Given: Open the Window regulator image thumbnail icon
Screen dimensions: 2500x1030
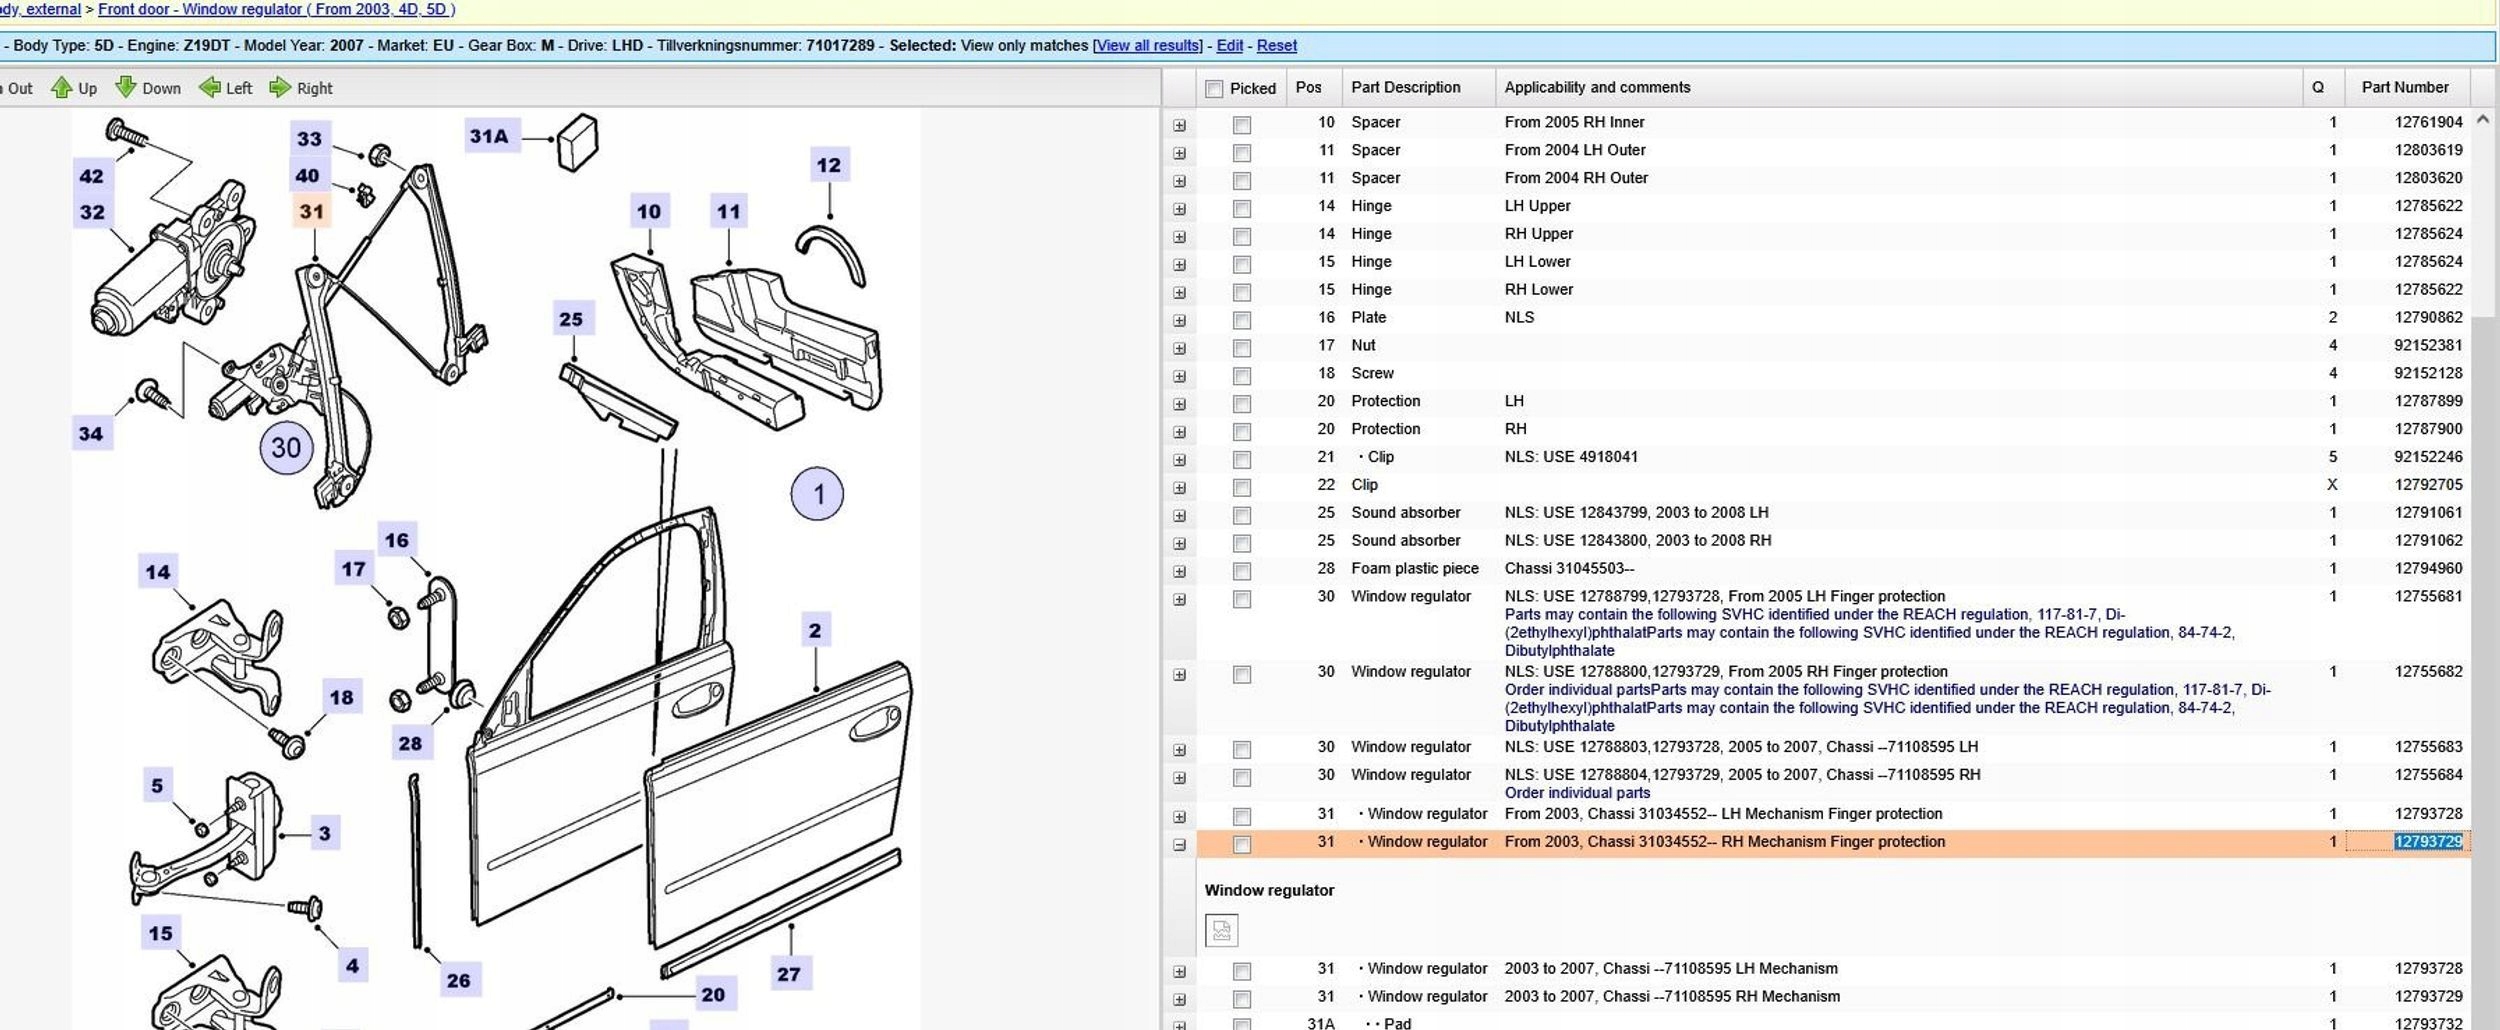Looking at the screenshot, I should tap(1221, 930).
